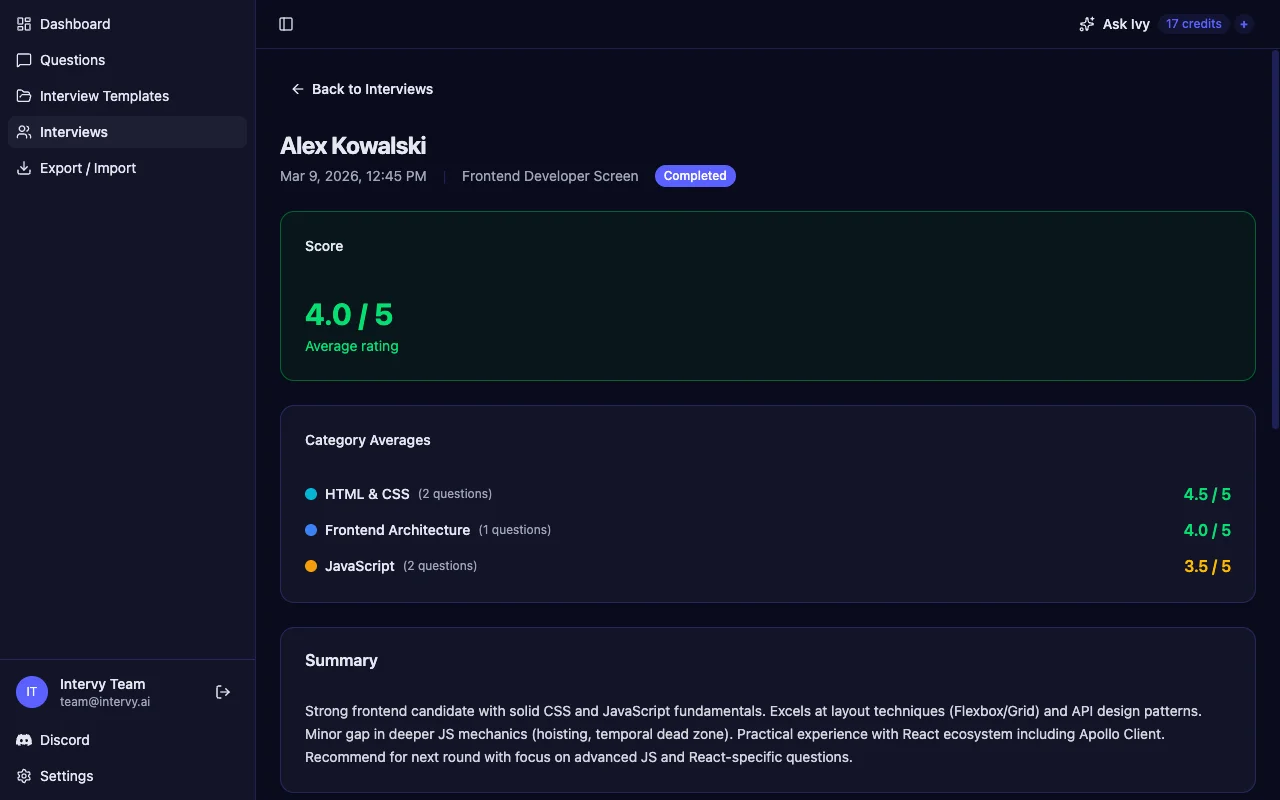Click the Completed status badge
1280x800 pixels.
[x=695, y=176]
